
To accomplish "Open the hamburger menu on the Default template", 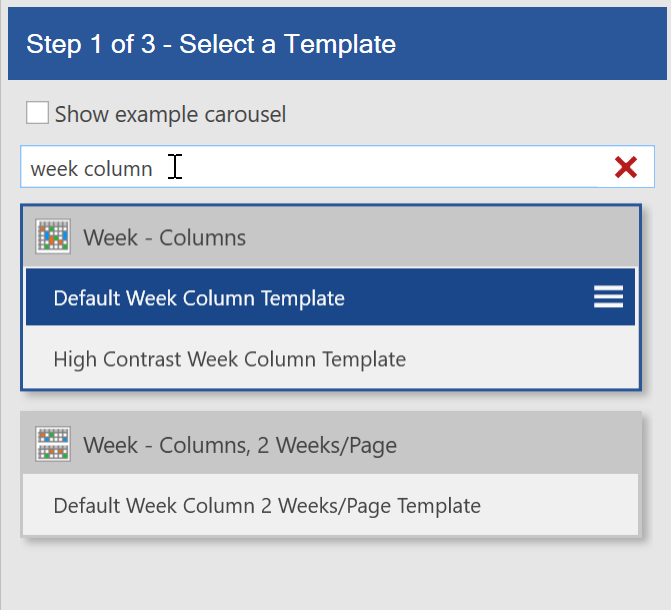I will click(x=608, y=297).
